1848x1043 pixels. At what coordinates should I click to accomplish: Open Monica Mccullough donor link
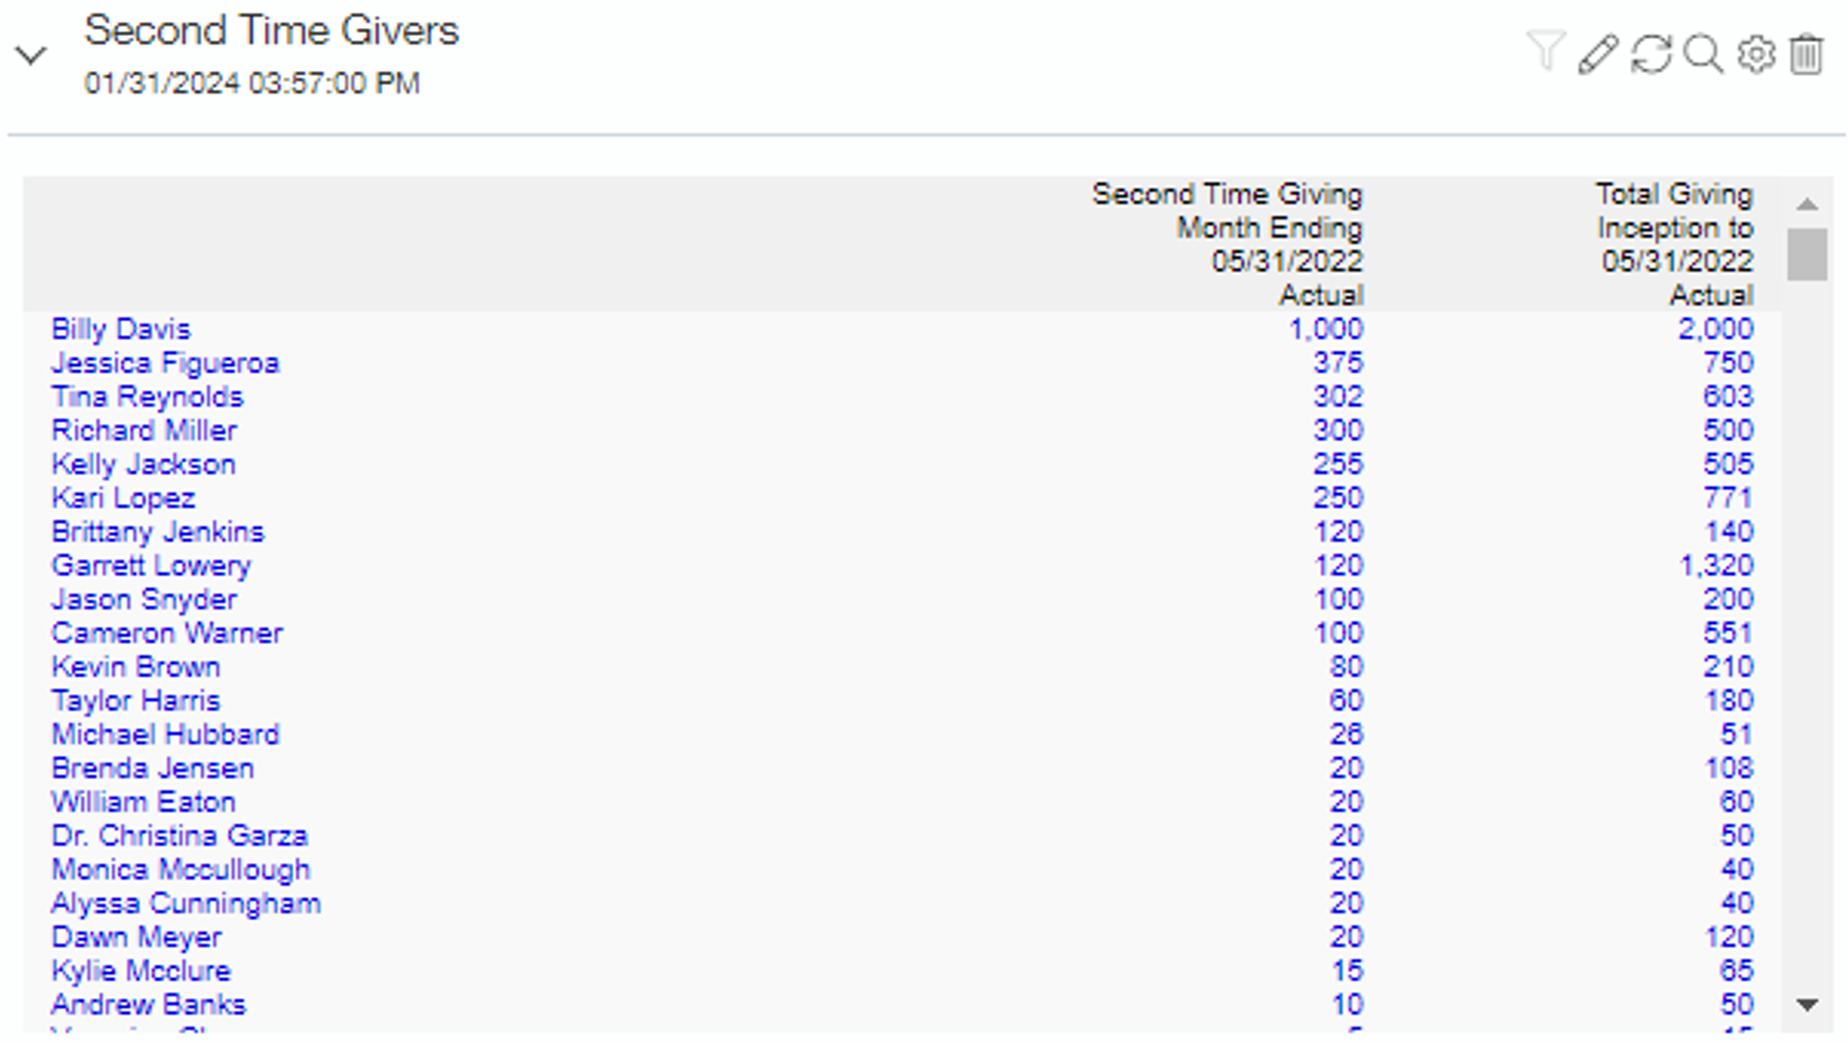point(181,870)
